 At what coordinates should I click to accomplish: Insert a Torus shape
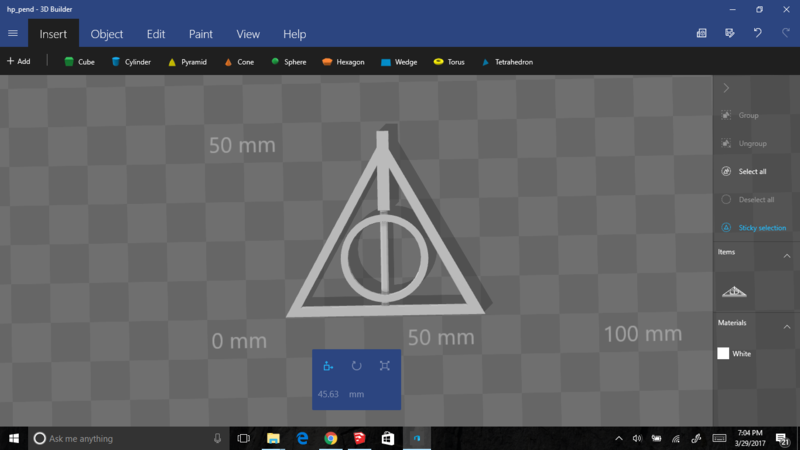click(449, 62)
